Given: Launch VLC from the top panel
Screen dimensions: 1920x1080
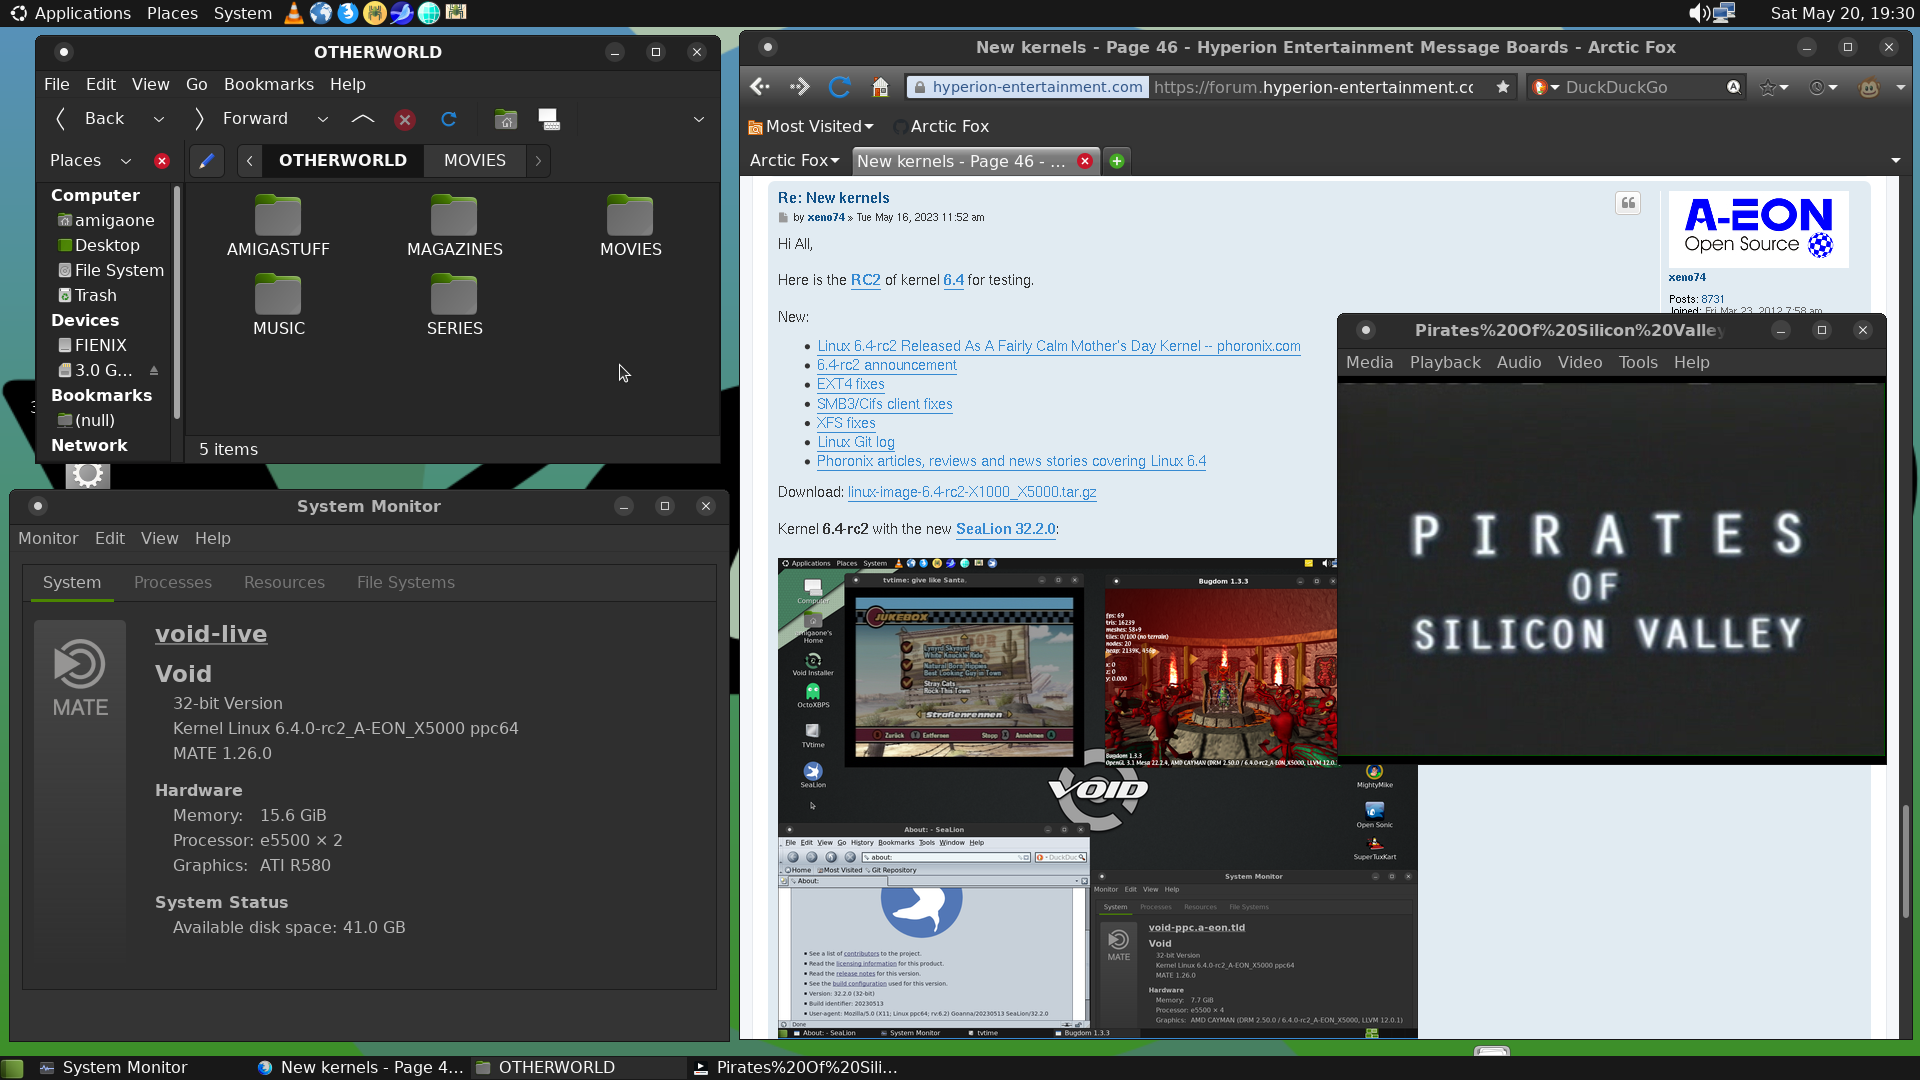Looking at the screenshot, I should 293,13.
